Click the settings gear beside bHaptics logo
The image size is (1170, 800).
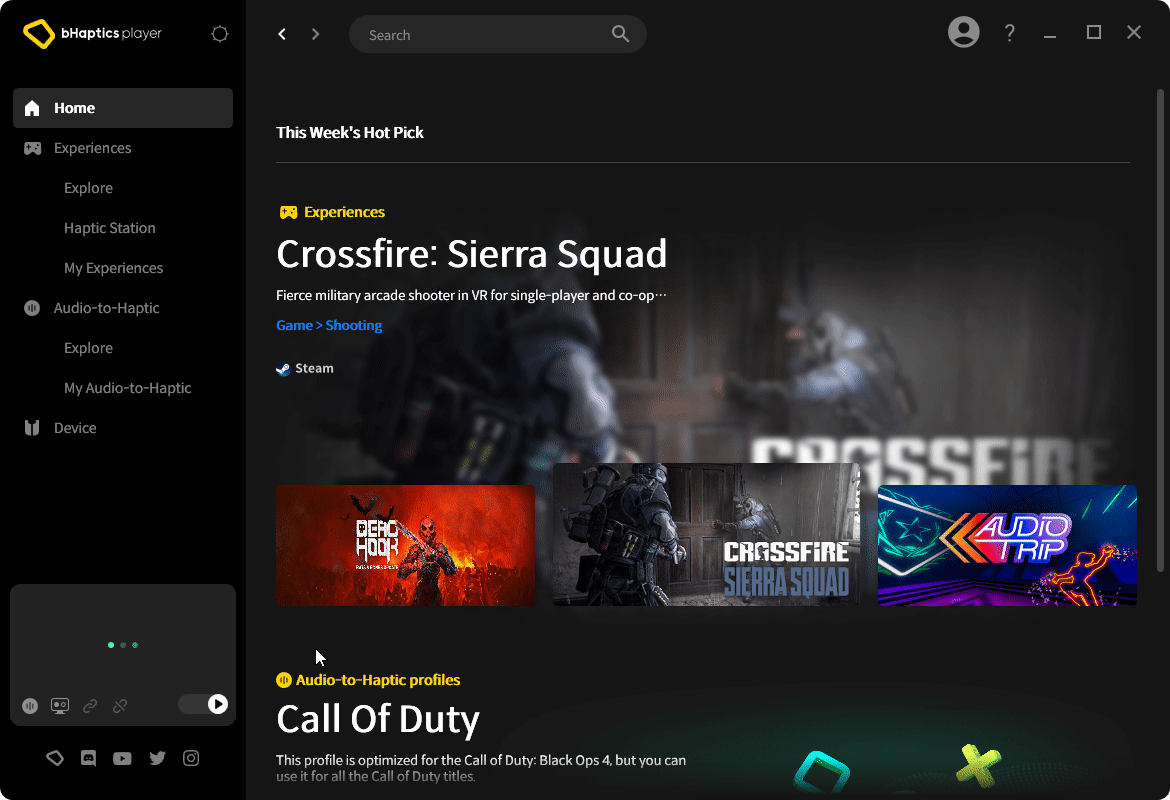pos(220,34)
